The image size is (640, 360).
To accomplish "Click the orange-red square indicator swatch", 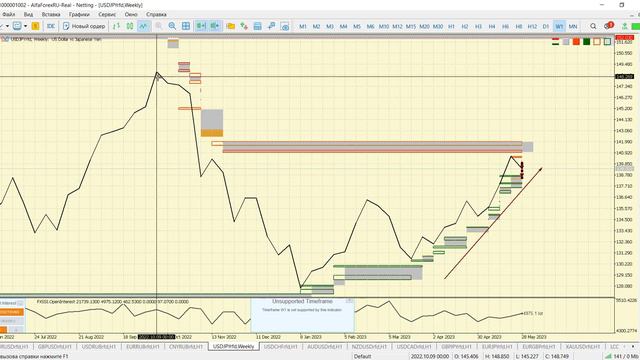I will 576,42.
